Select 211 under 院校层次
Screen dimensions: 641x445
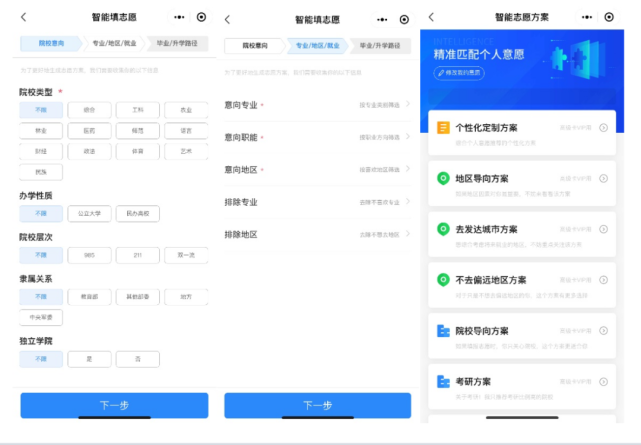tap(138, 255)
